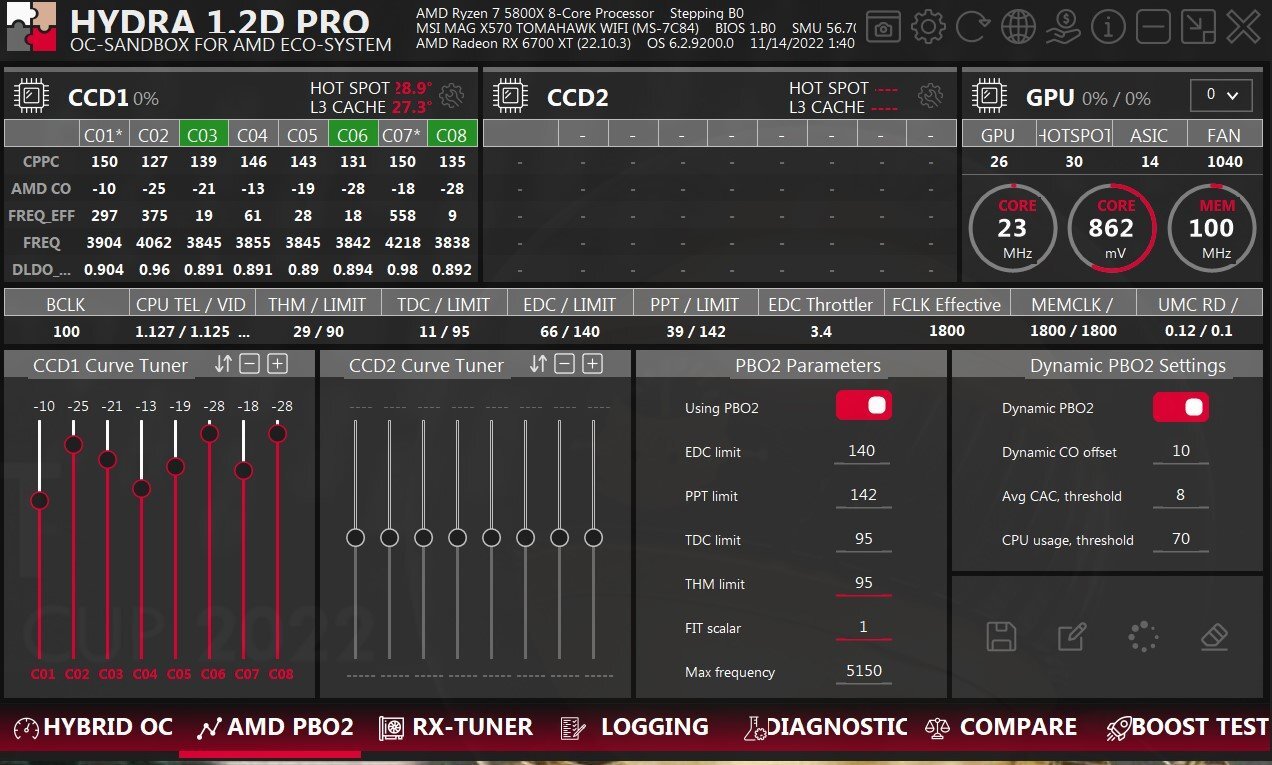Image resolution: width=1272 pixels, height=765 pixels.
Task: Click the TDC limit input field
Action: pyautogui.click(x=863, y=540)
